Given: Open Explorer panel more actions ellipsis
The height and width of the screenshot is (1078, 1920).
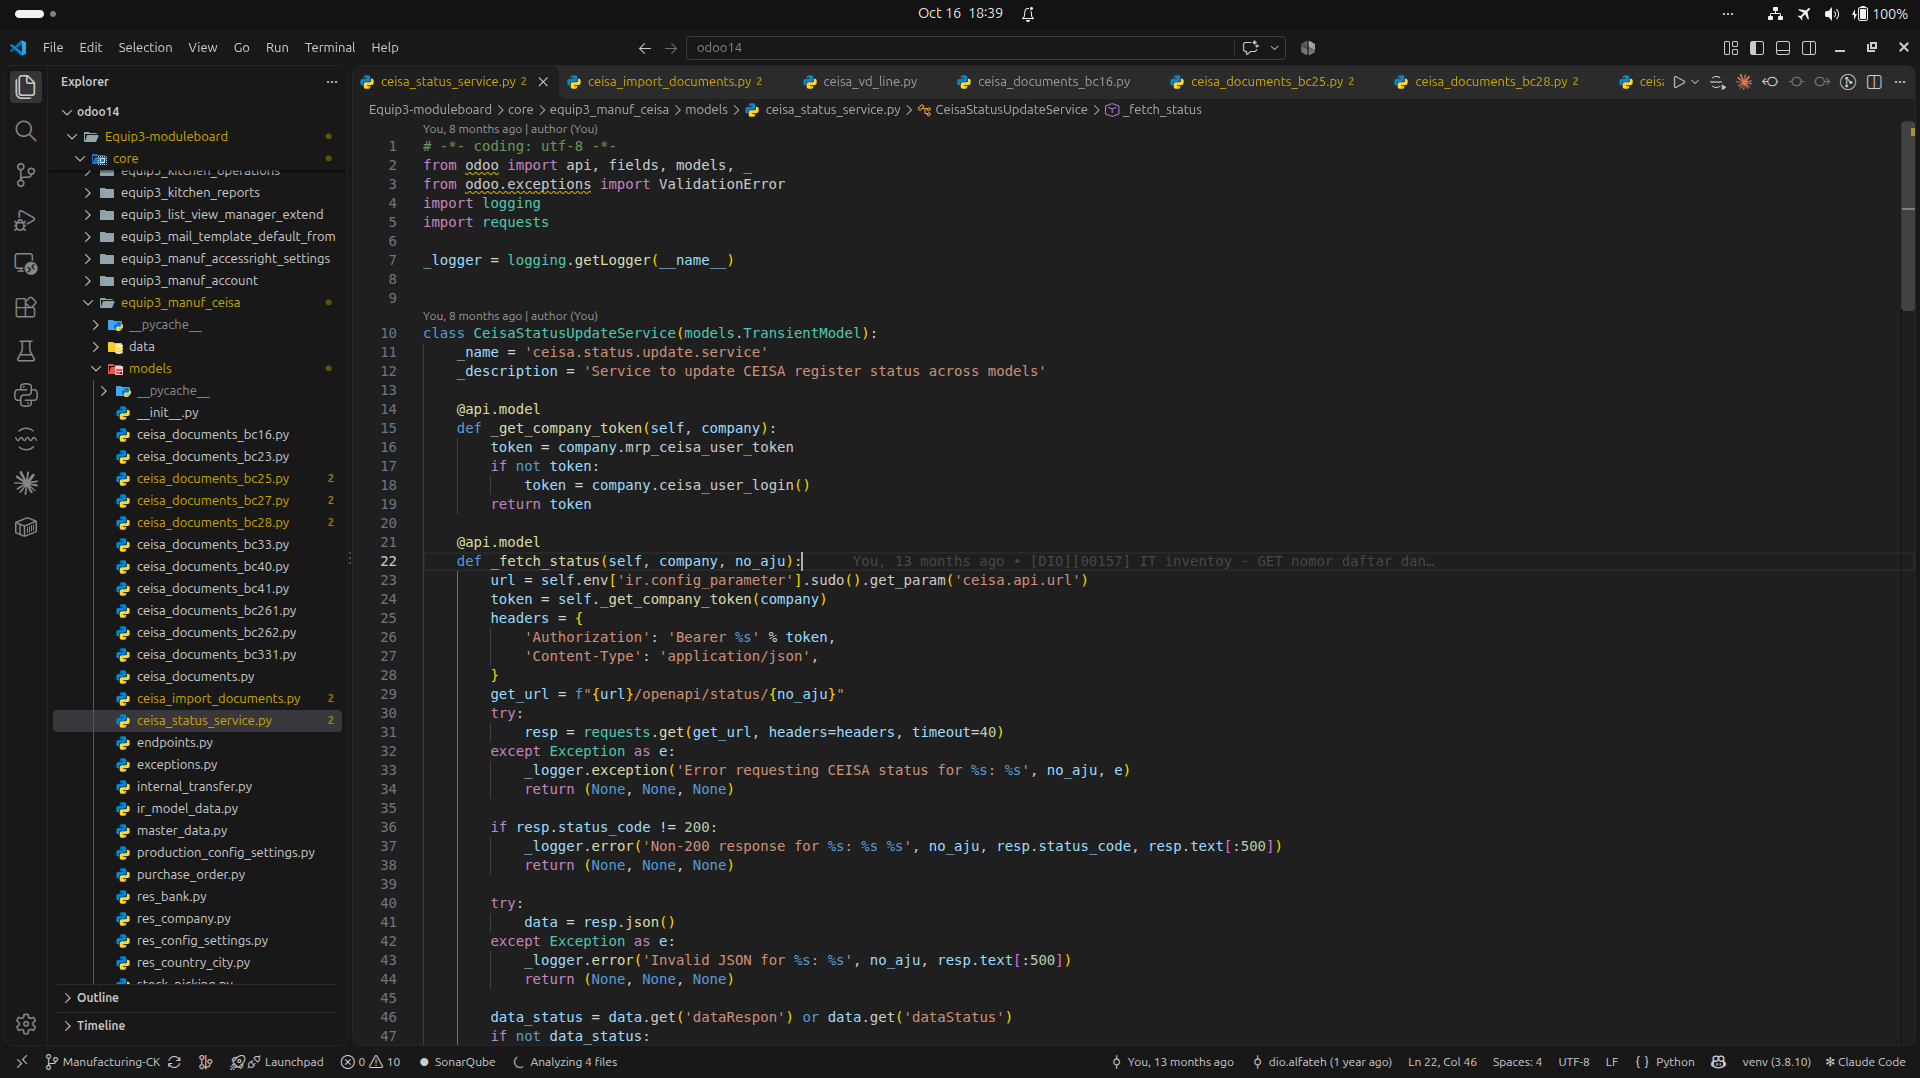Looking at the screenshot, I should [332, 82].
